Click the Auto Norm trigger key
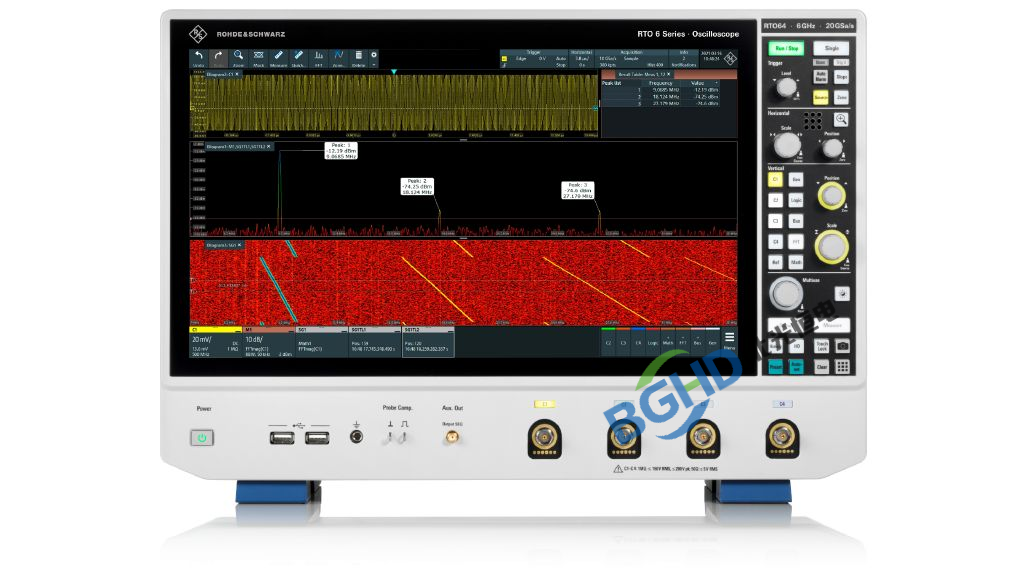 click(x=820, y=77)
